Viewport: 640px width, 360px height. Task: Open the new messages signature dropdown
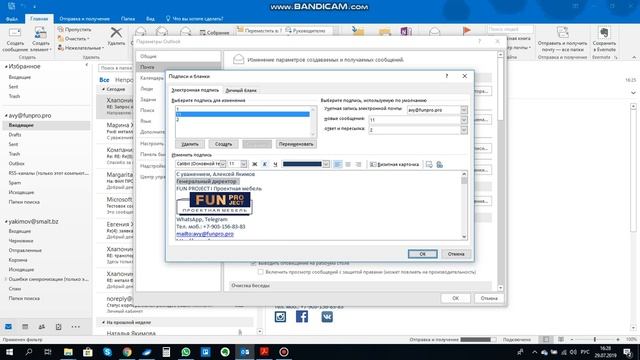[464, 120]
